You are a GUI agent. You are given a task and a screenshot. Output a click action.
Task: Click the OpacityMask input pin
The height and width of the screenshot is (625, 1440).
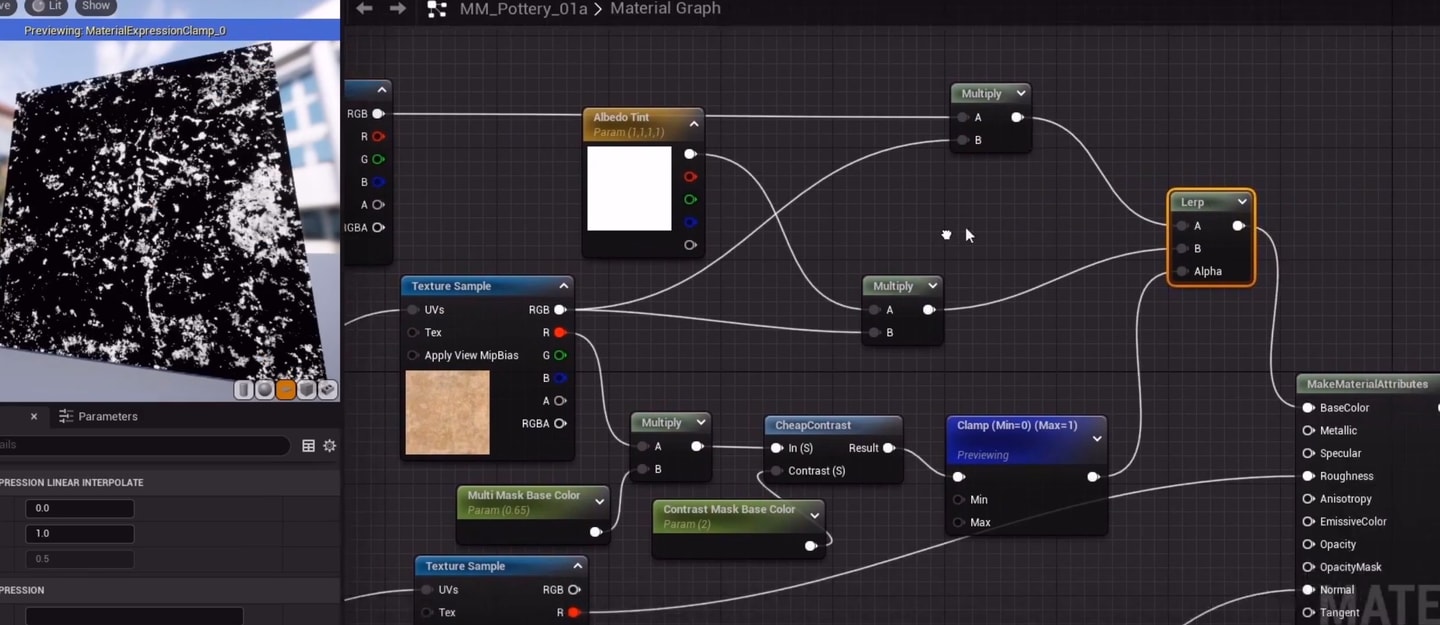(1308, 567)
